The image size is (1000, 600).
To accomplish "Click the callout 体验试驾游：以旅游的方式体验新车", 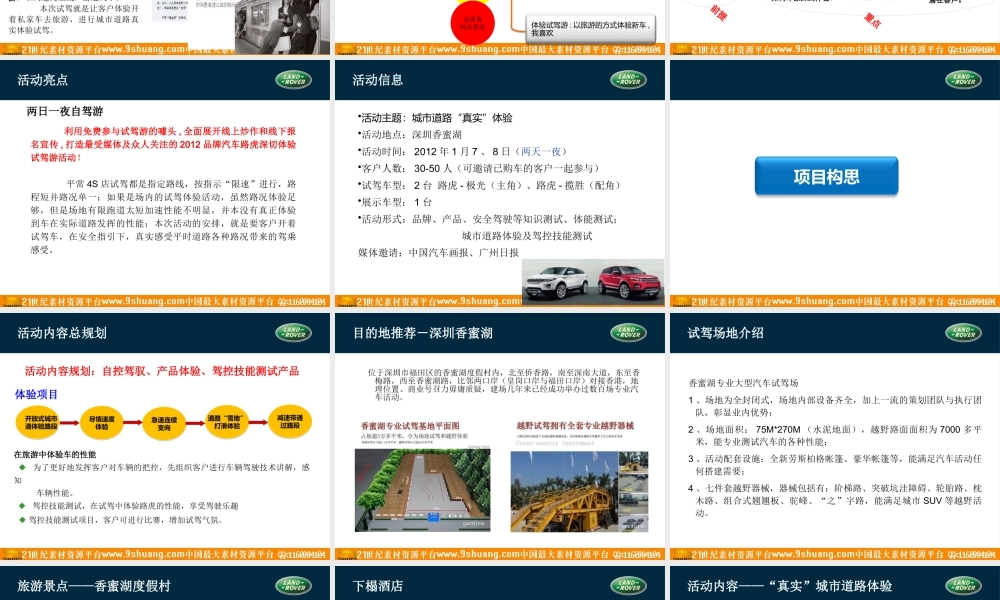I will click(592, 28).
